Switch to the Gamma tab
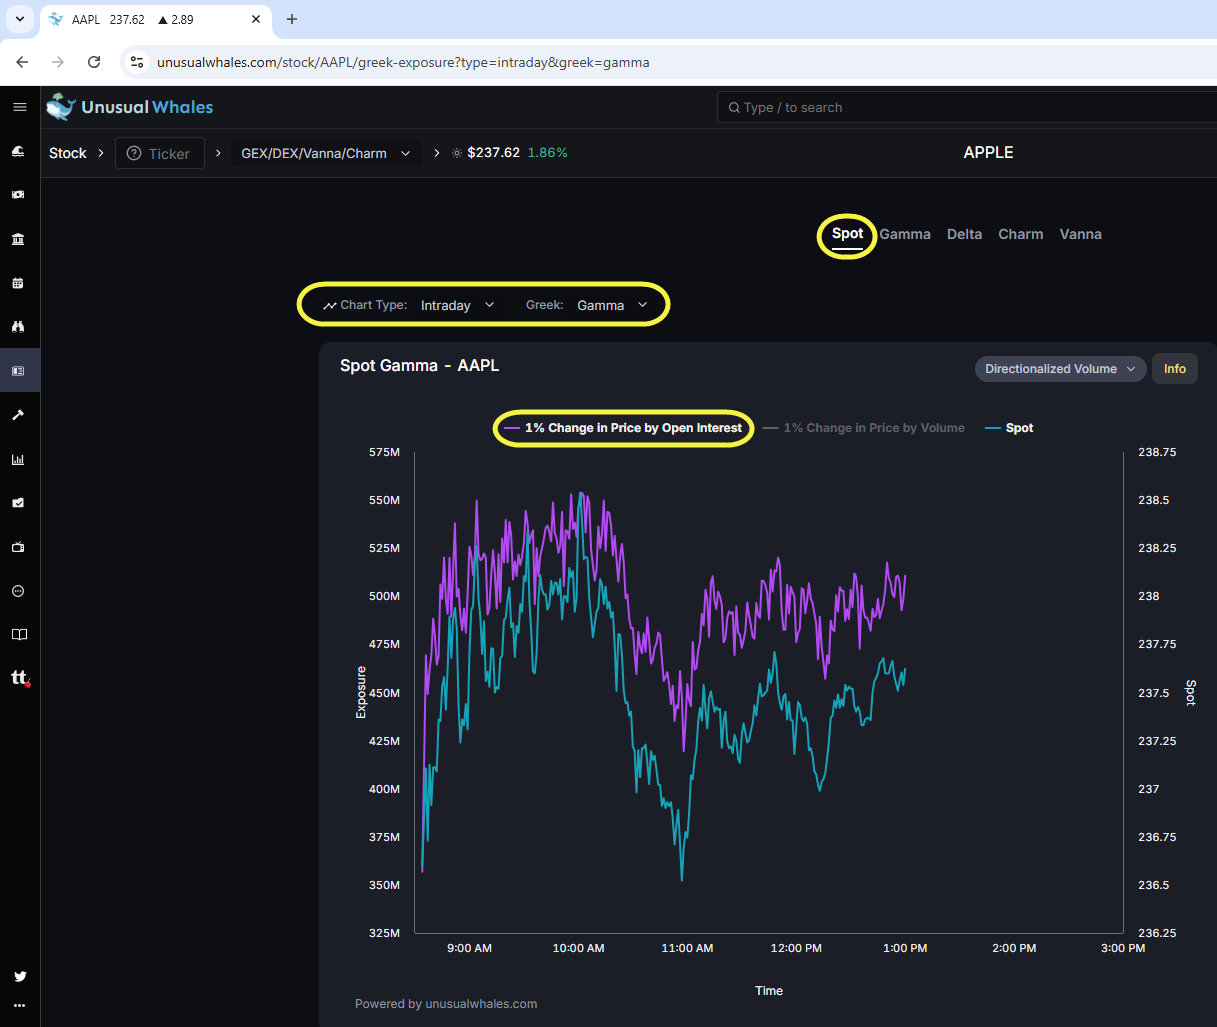Viewport: 1217px width, 1027px height. coord(905,234)
